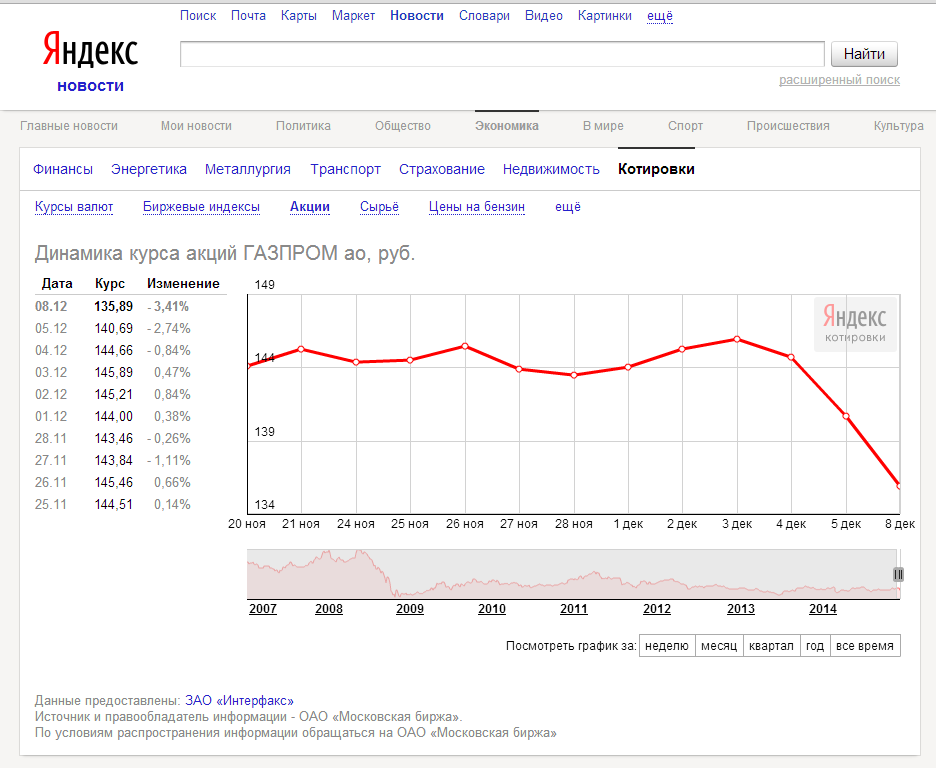
Task: Click the Курс column header
Action: (110, 283)
